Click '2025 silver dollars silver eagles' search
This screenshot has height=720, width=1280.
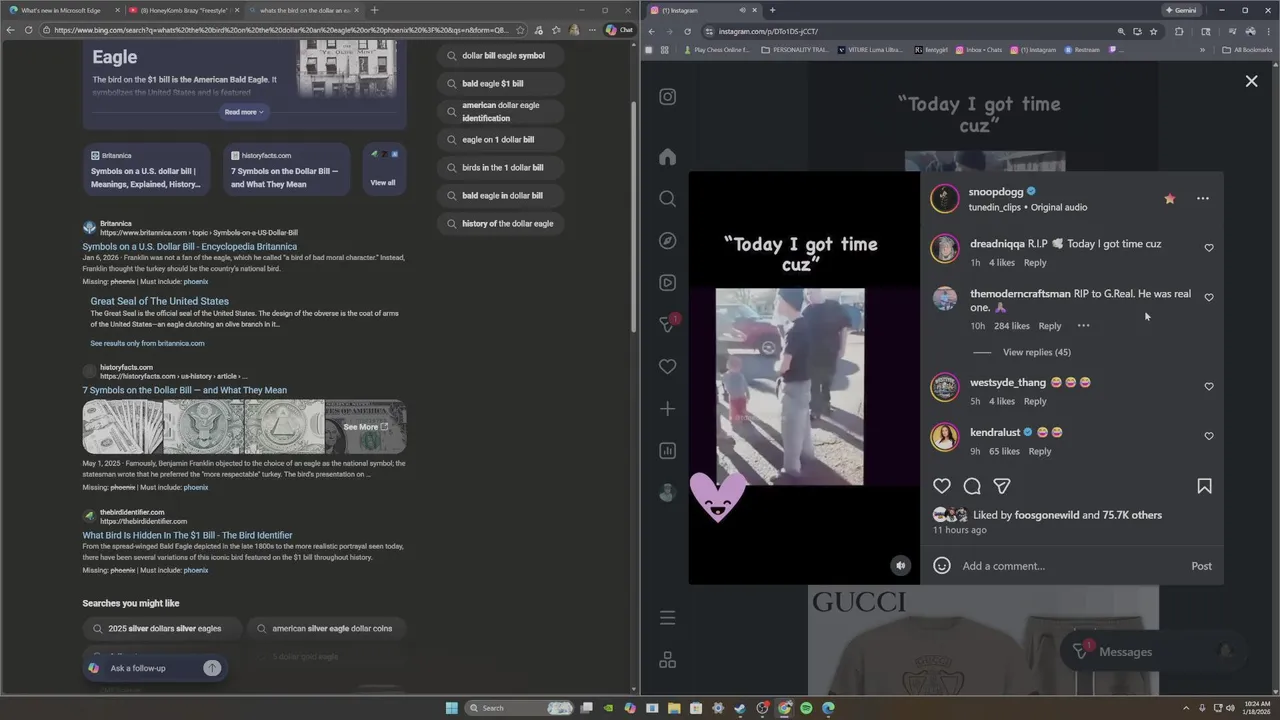pyautogui.click(x=164, y=629)
